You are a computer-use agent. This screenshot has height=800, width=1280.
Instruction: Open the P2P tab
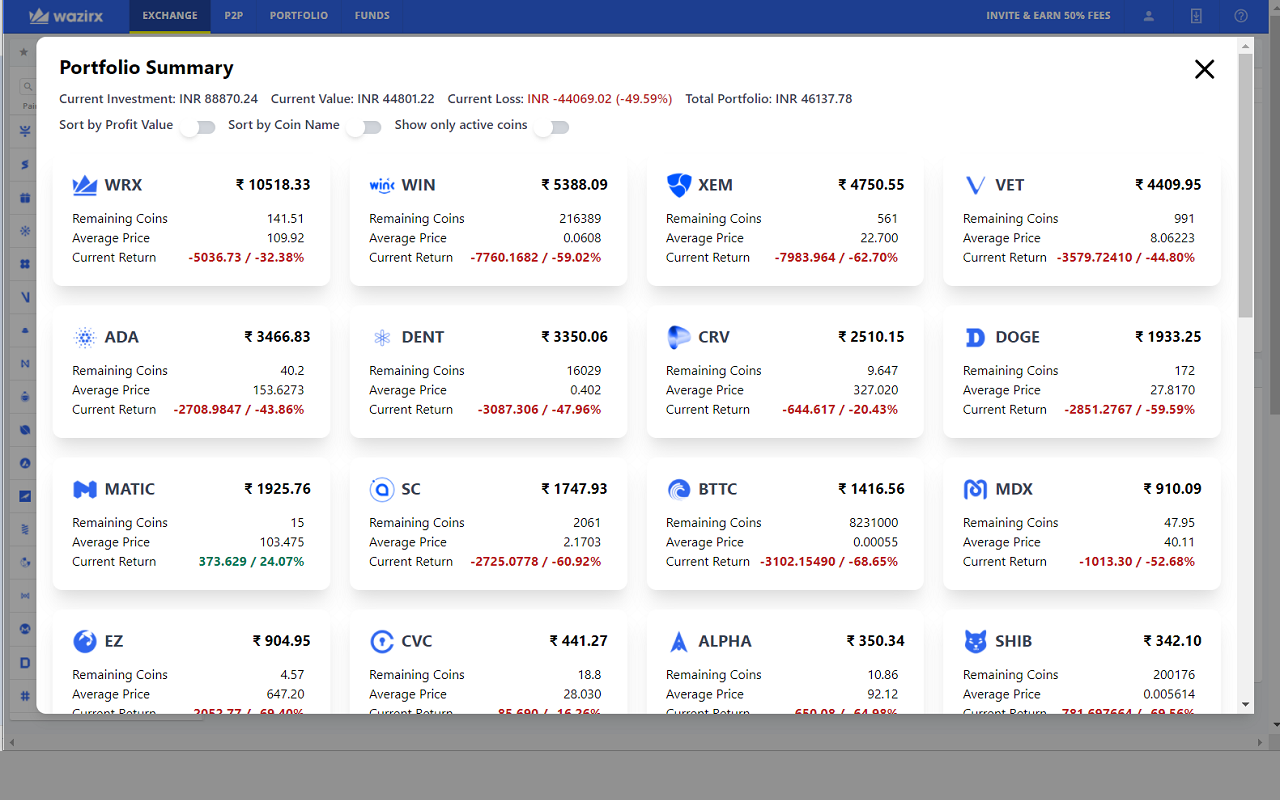coord(234,16)
